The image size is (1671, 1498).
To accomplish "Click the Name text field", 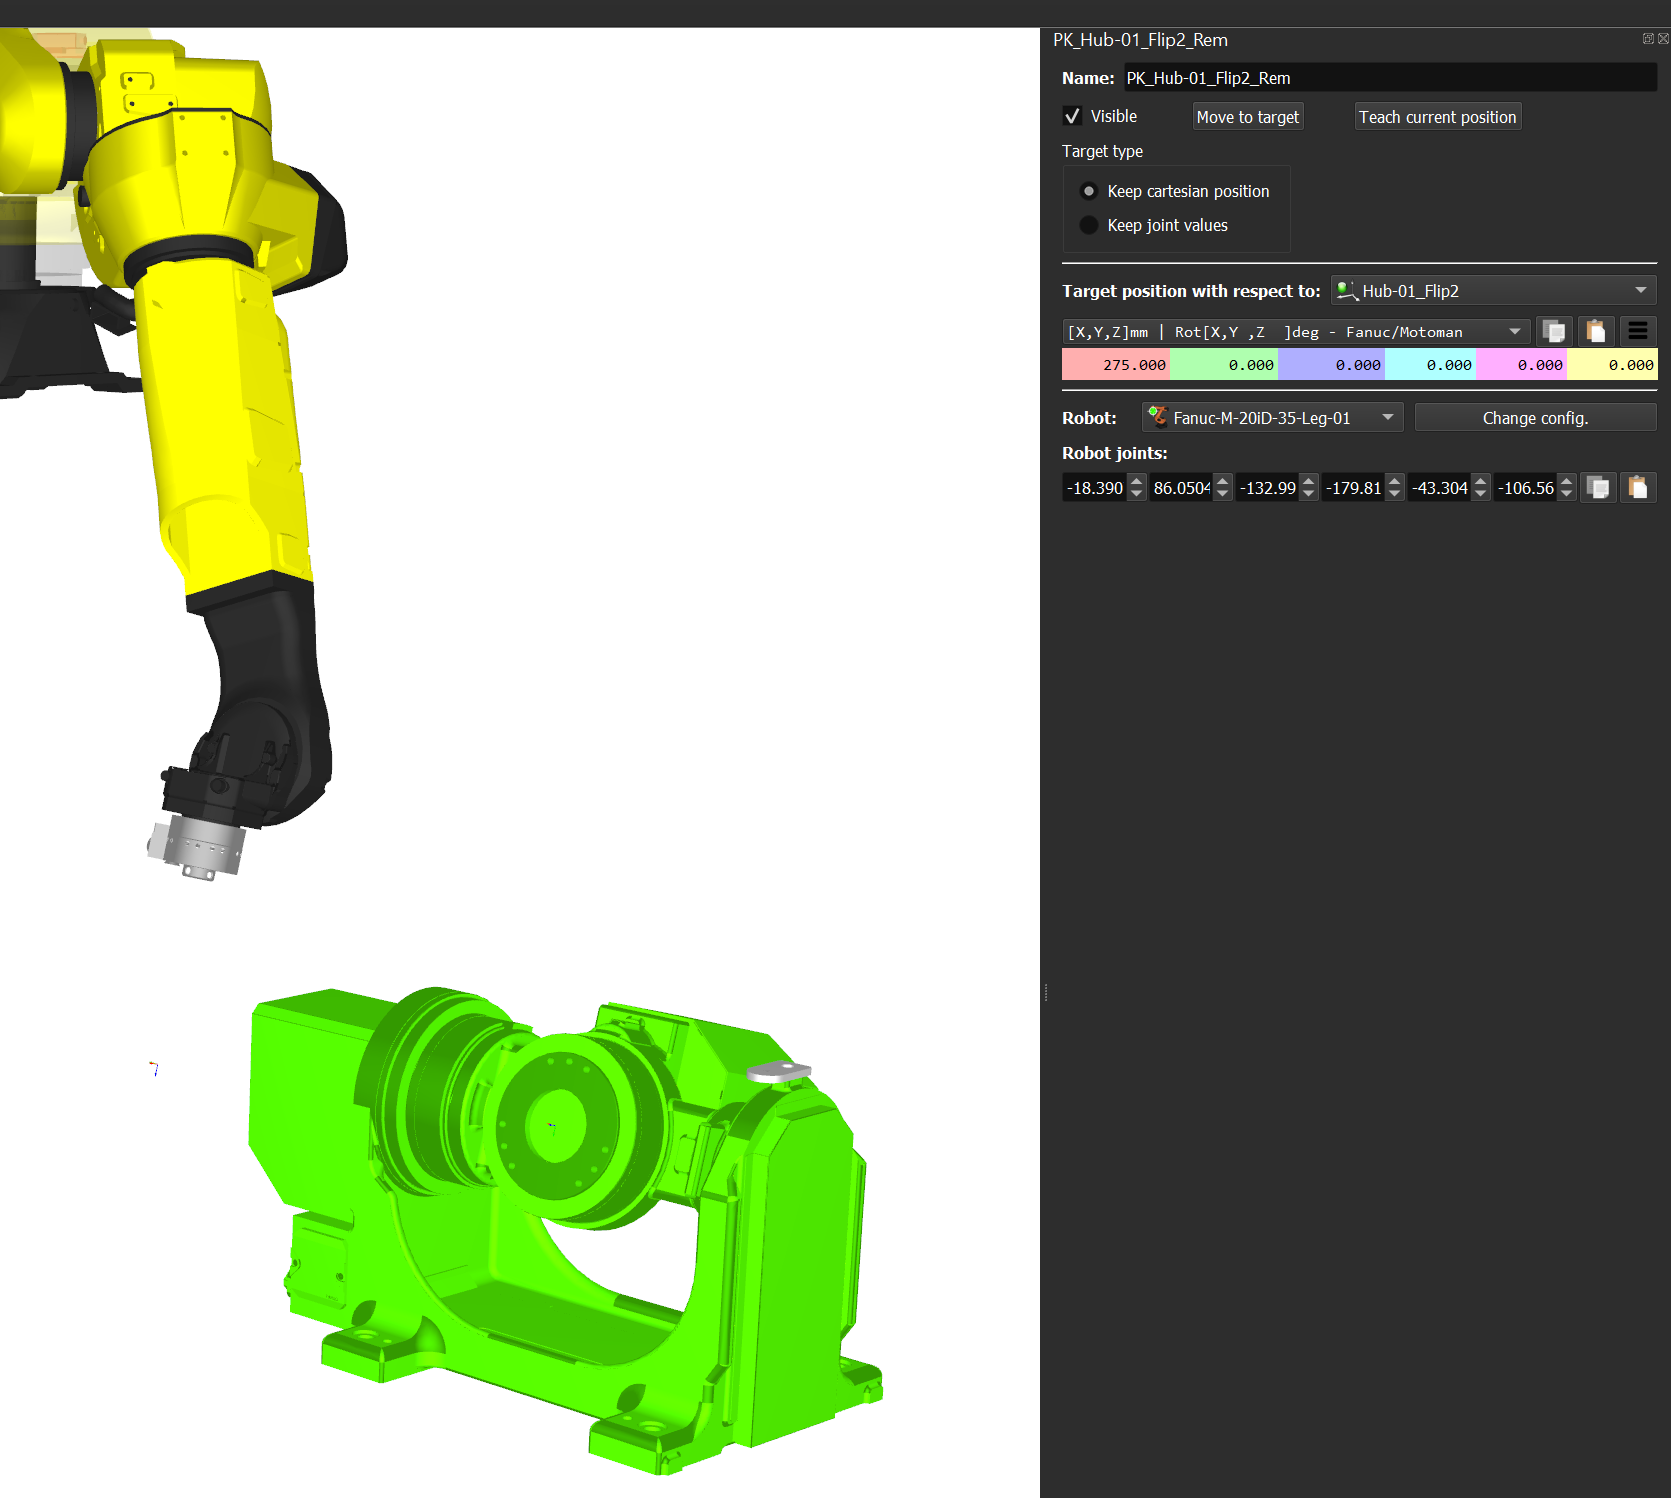I will pos(1389,78).
